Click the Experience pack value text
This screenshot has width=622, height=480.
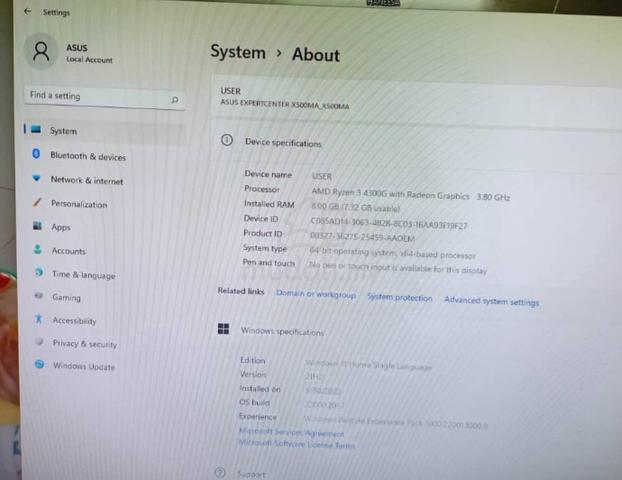(395, 422)
